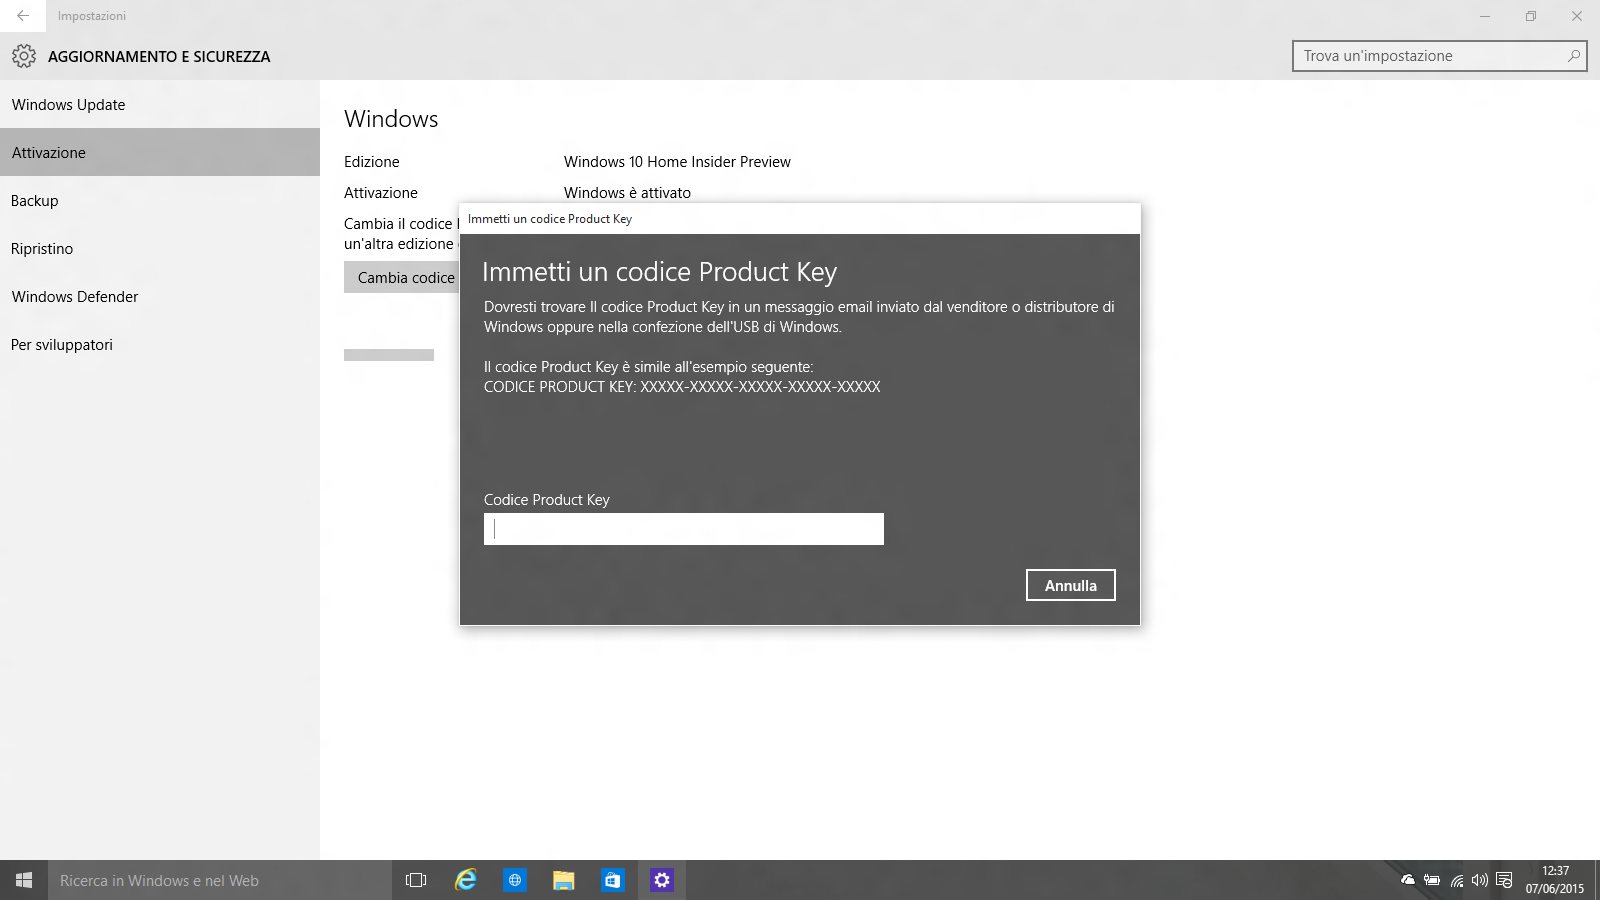Viewport: 1600px width, 900px height.
Task: Open File Explorer from the taskbar
Action: tap(564, 880)
